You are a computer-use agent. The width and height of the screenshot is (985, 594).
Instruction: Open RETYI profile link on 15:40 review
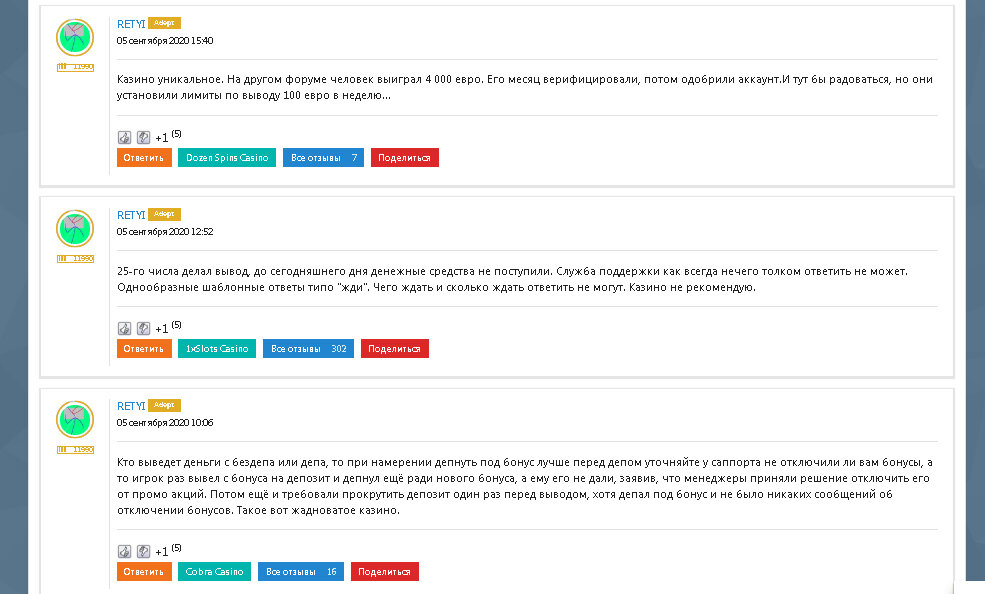pyautogui.click(x=131, y=23)
